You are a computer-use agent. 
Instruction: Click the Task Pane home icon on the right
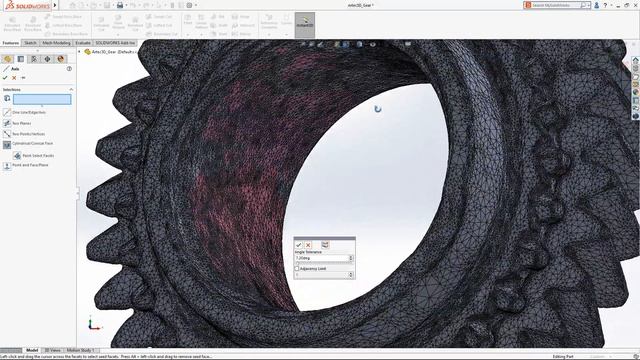[x=636, y=60]
